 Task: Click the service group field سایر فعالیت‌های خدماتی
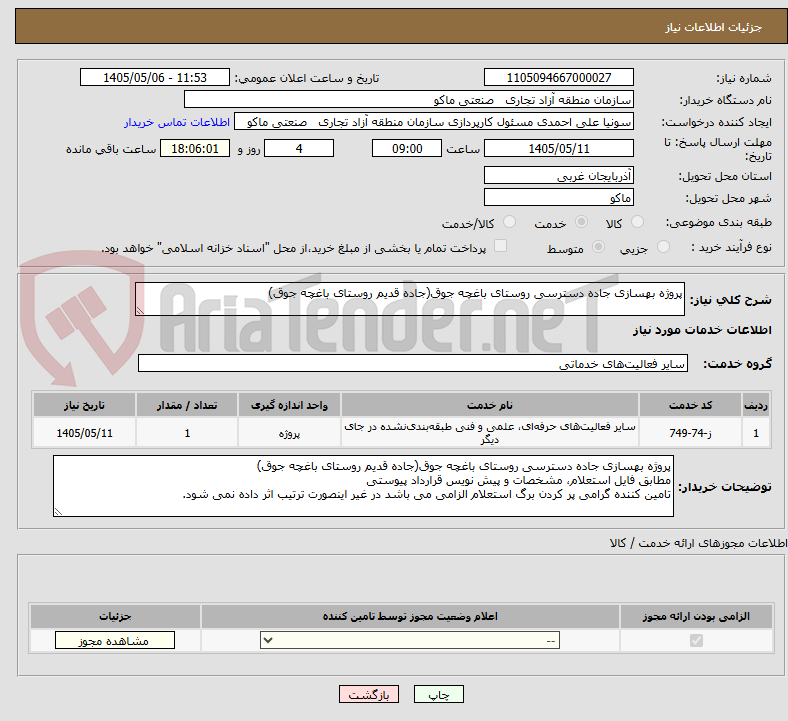[413, 363]
